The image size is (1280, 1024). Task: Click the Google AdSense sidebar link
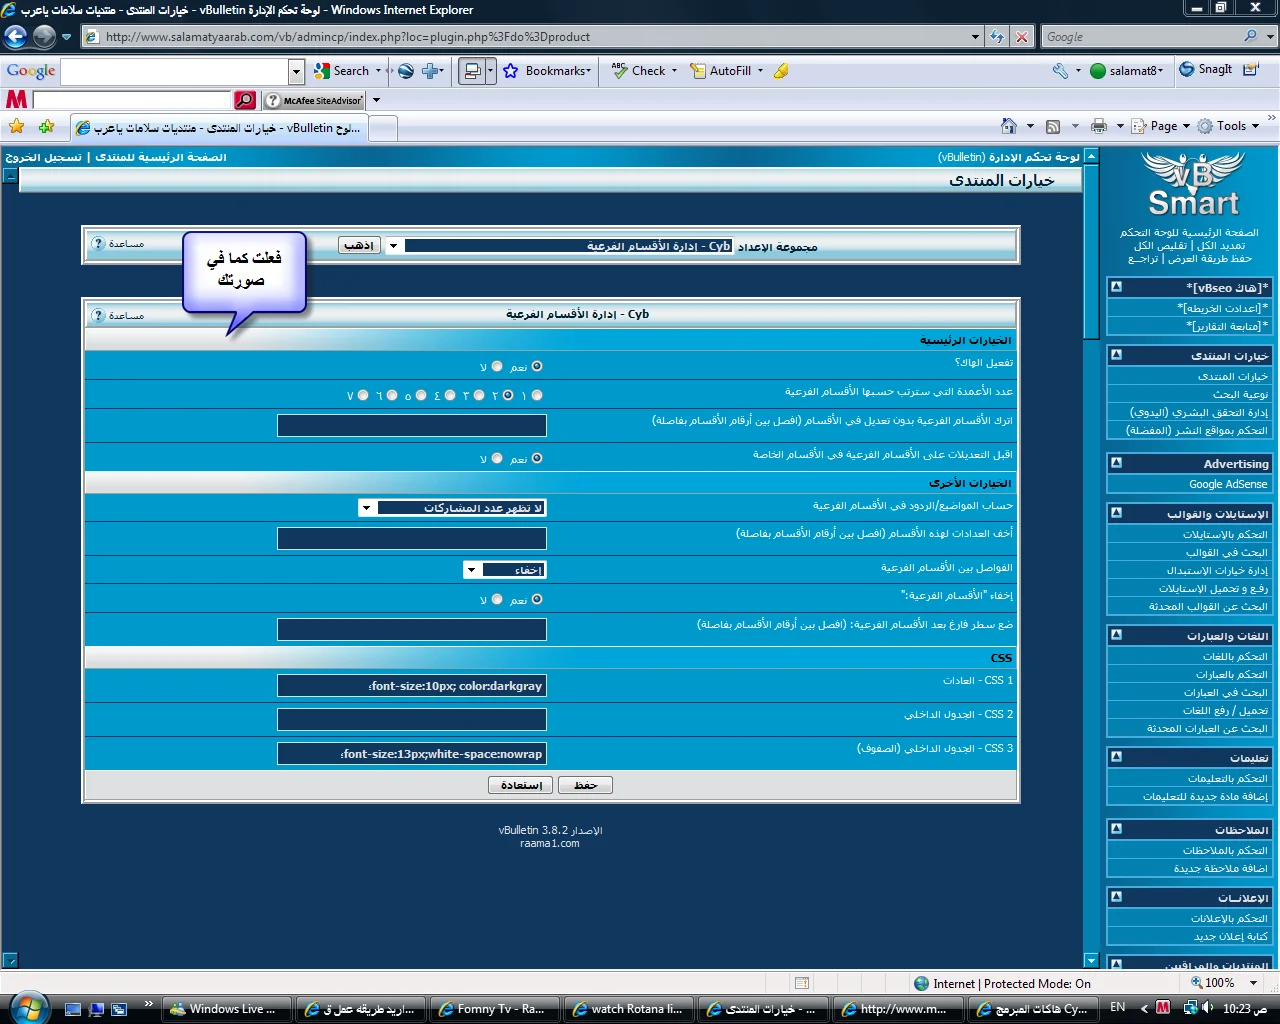pos(1227,484)
